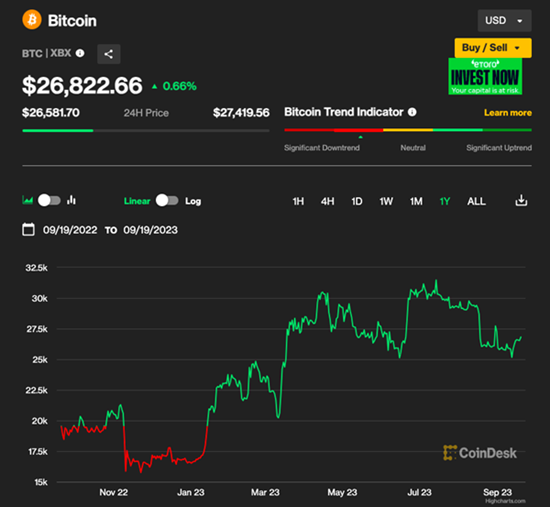Open the calendar date picker icon
550x507 pixels.
[28, 229]
